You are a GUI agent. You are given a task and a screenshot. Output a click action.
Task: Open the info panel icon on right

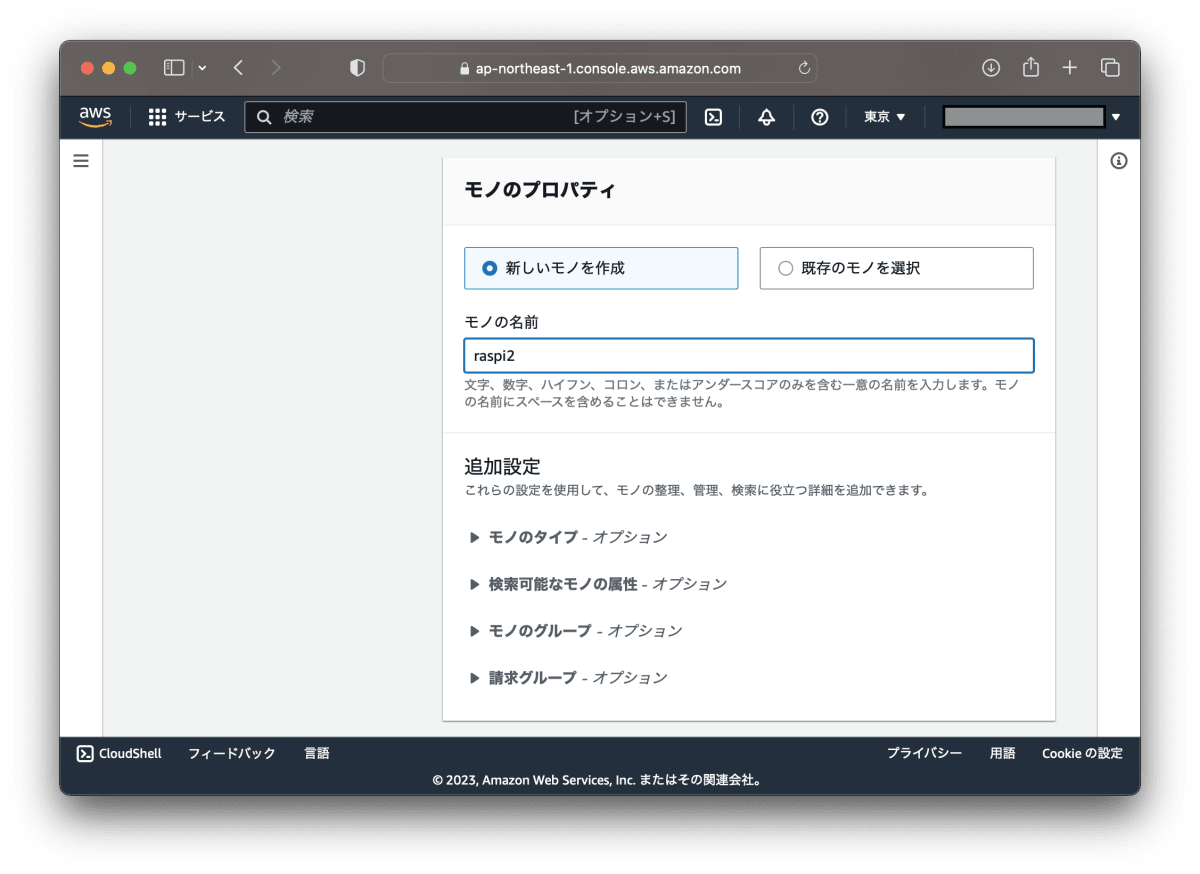point(1119,160)
